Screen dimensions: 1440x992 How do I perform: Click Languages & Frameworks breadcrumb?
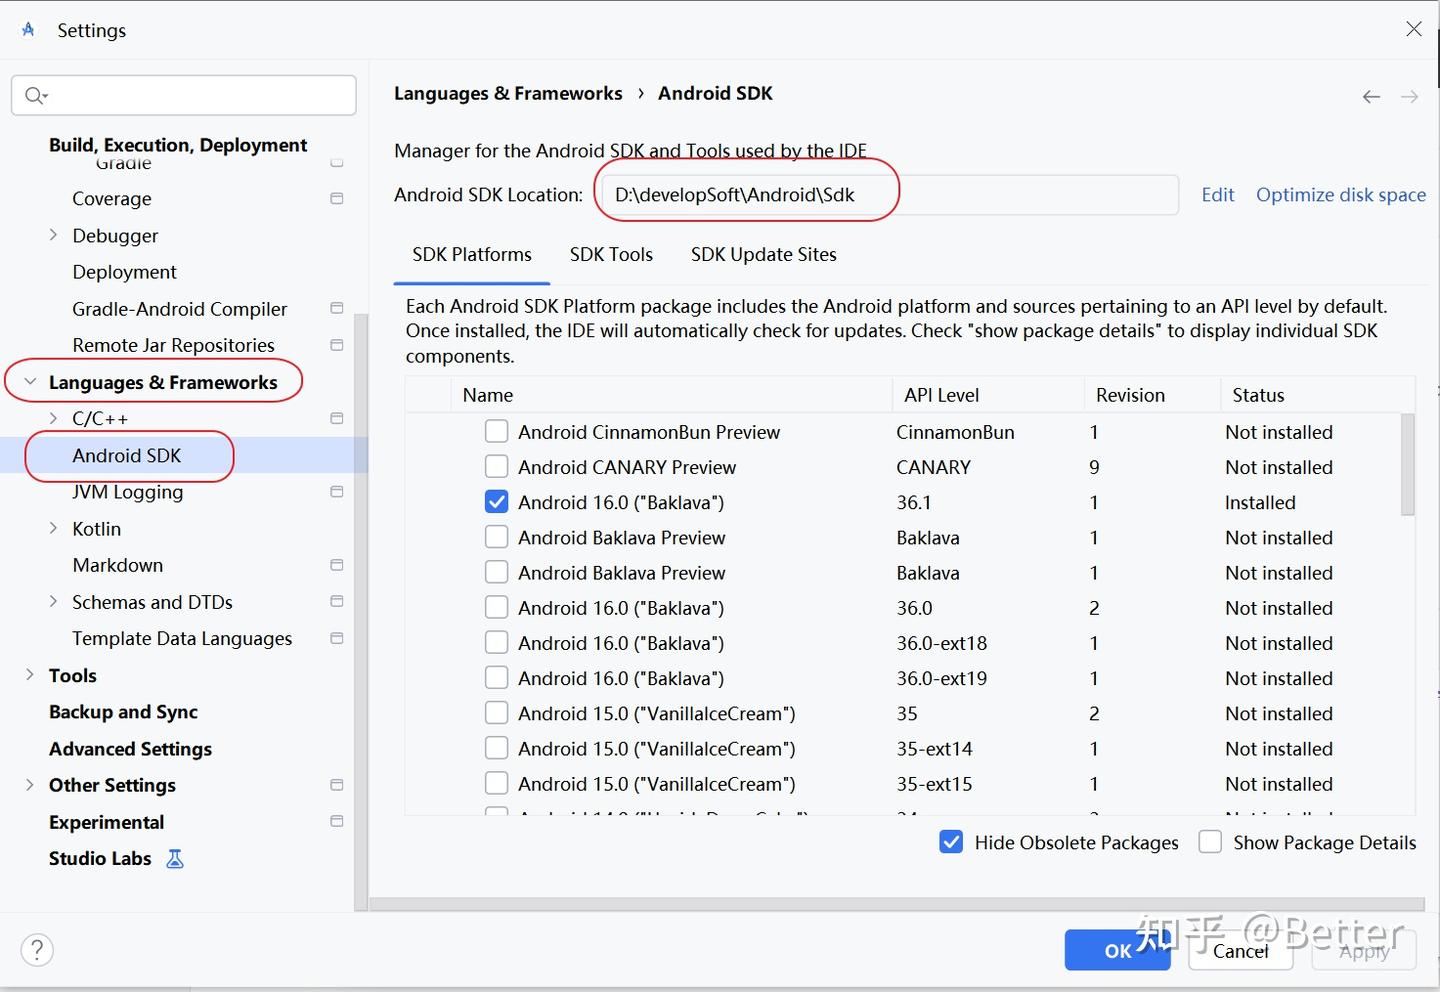508,93
